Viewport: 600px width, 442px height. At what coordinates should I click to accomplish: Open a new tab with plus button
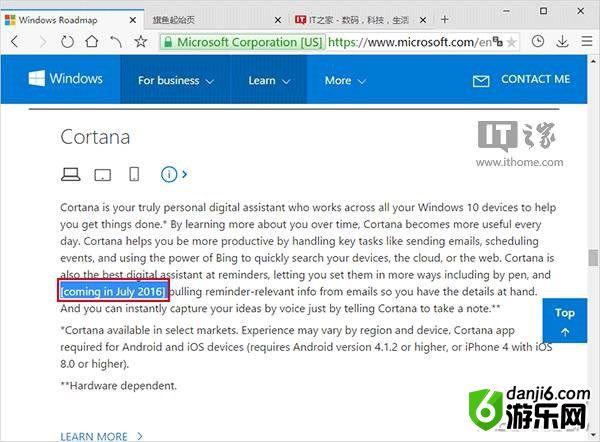coord(444,19)
